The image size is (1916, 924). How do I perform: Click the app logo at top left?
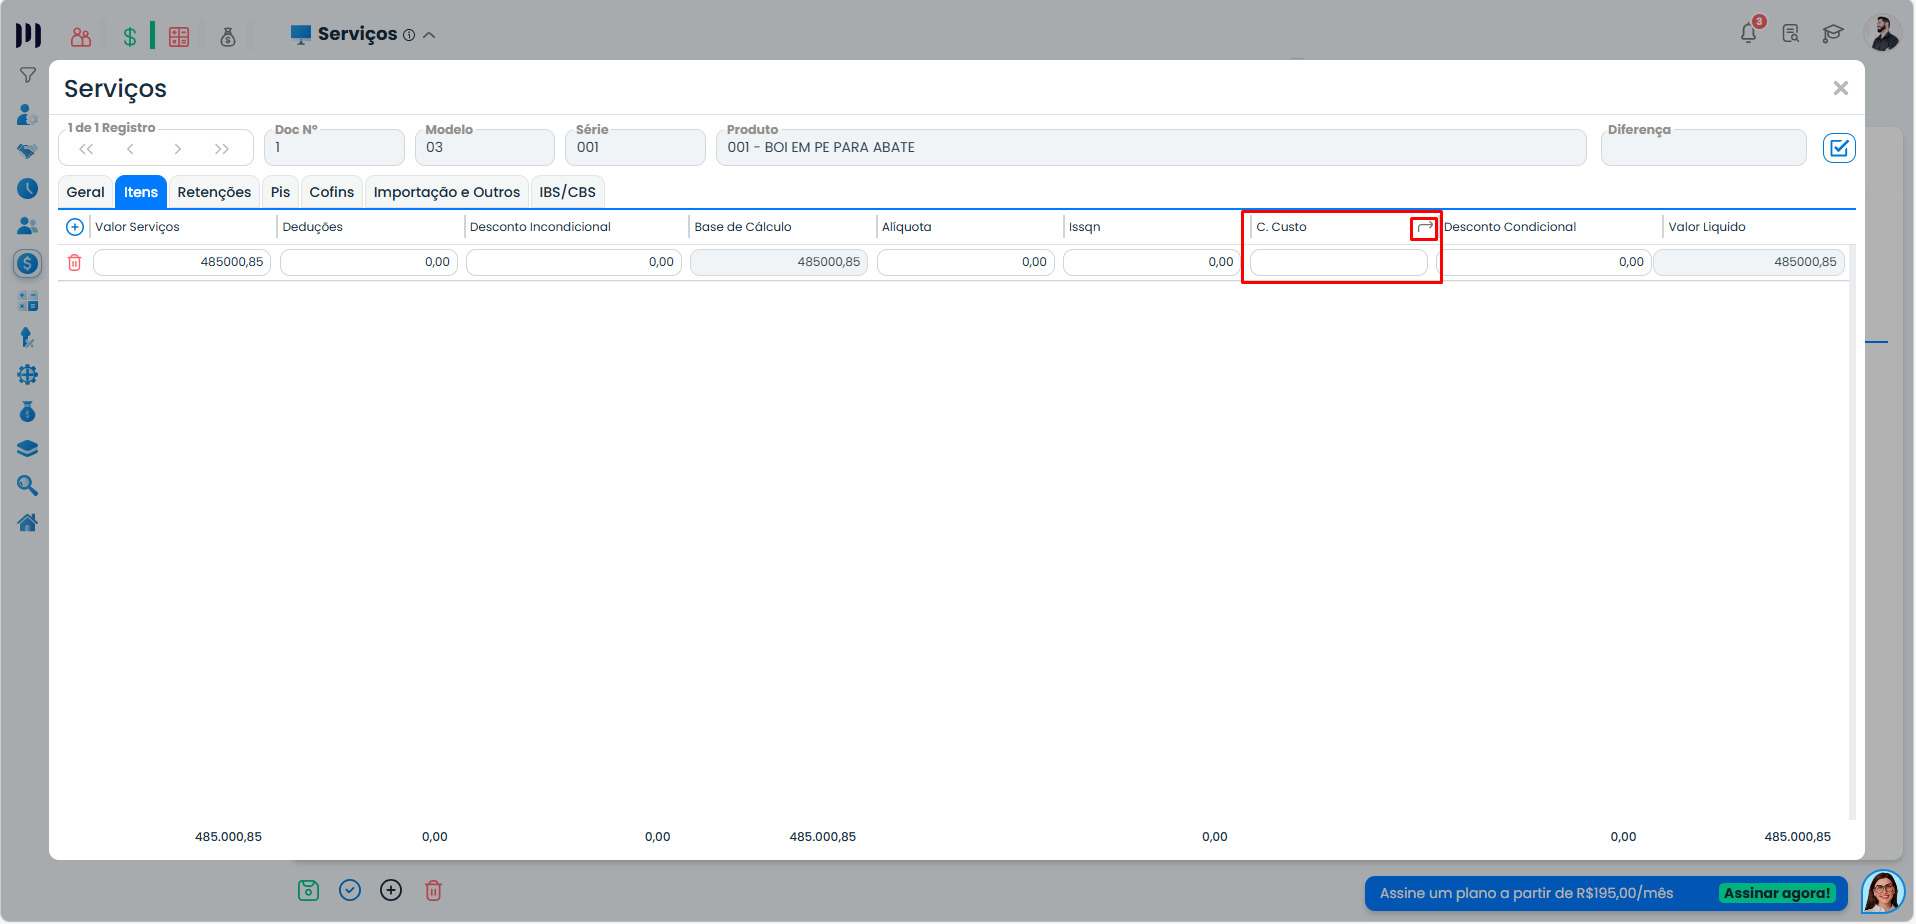coord(28,35)
